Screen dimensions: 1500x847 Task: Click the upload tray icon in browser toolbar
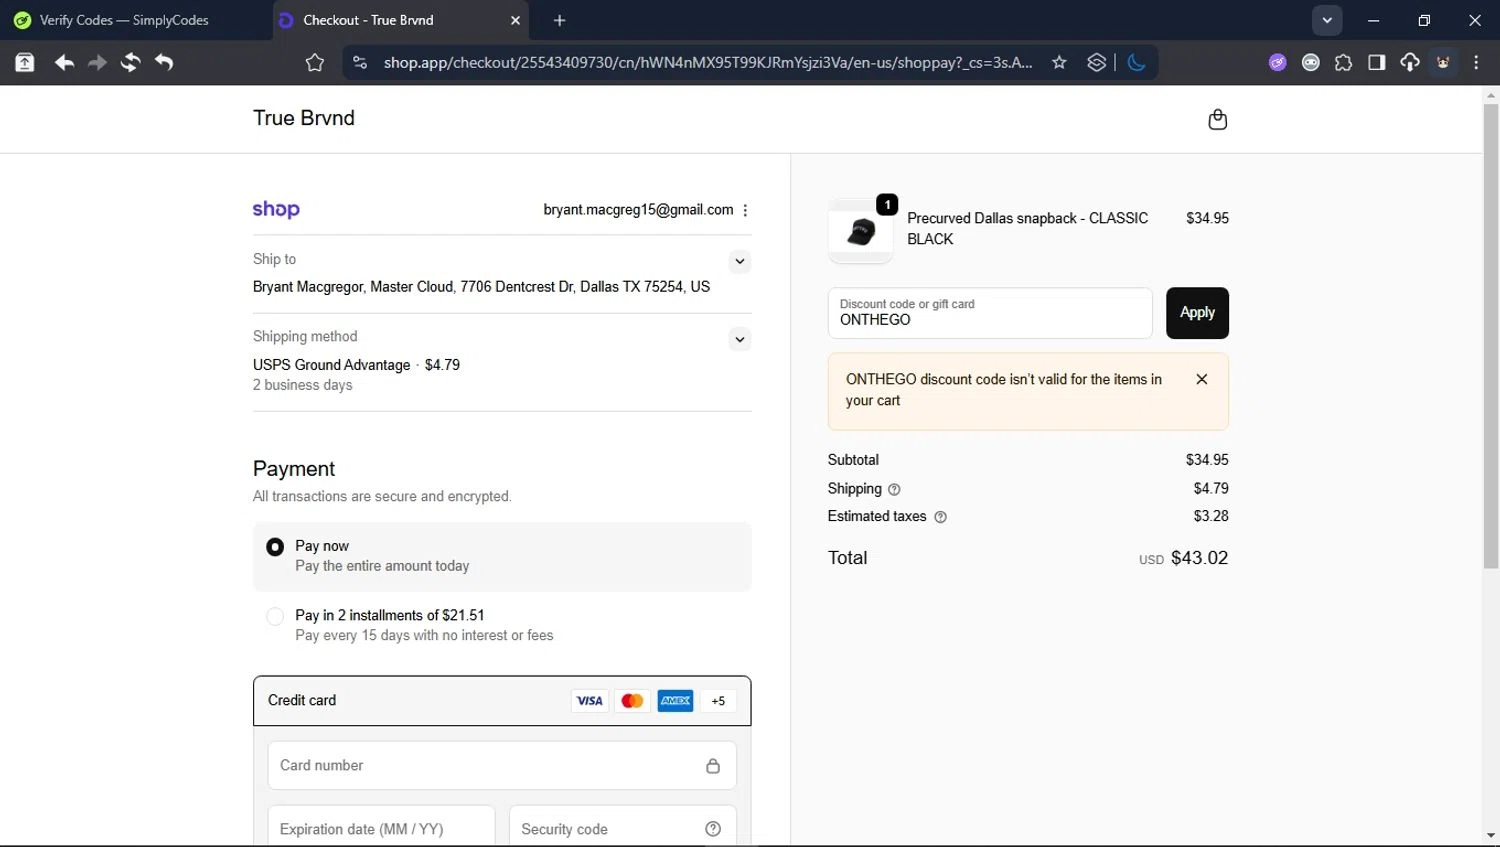tap(25, 62)
